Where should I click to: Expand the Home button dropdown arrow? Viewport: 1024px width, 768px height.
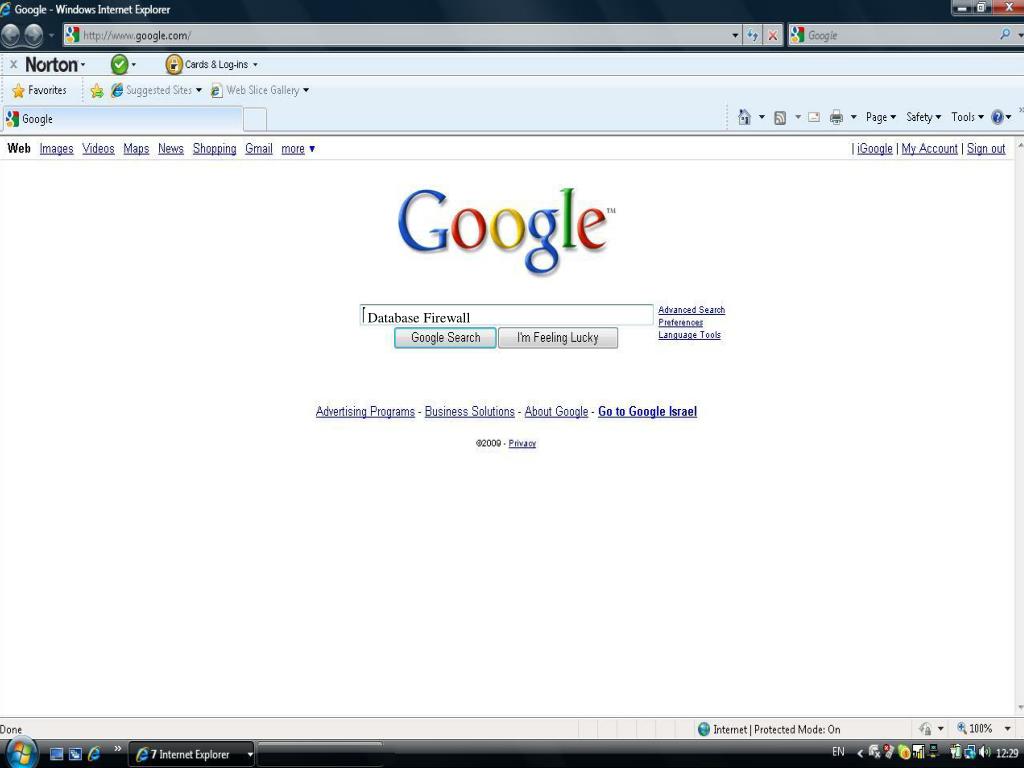[761, 117]
